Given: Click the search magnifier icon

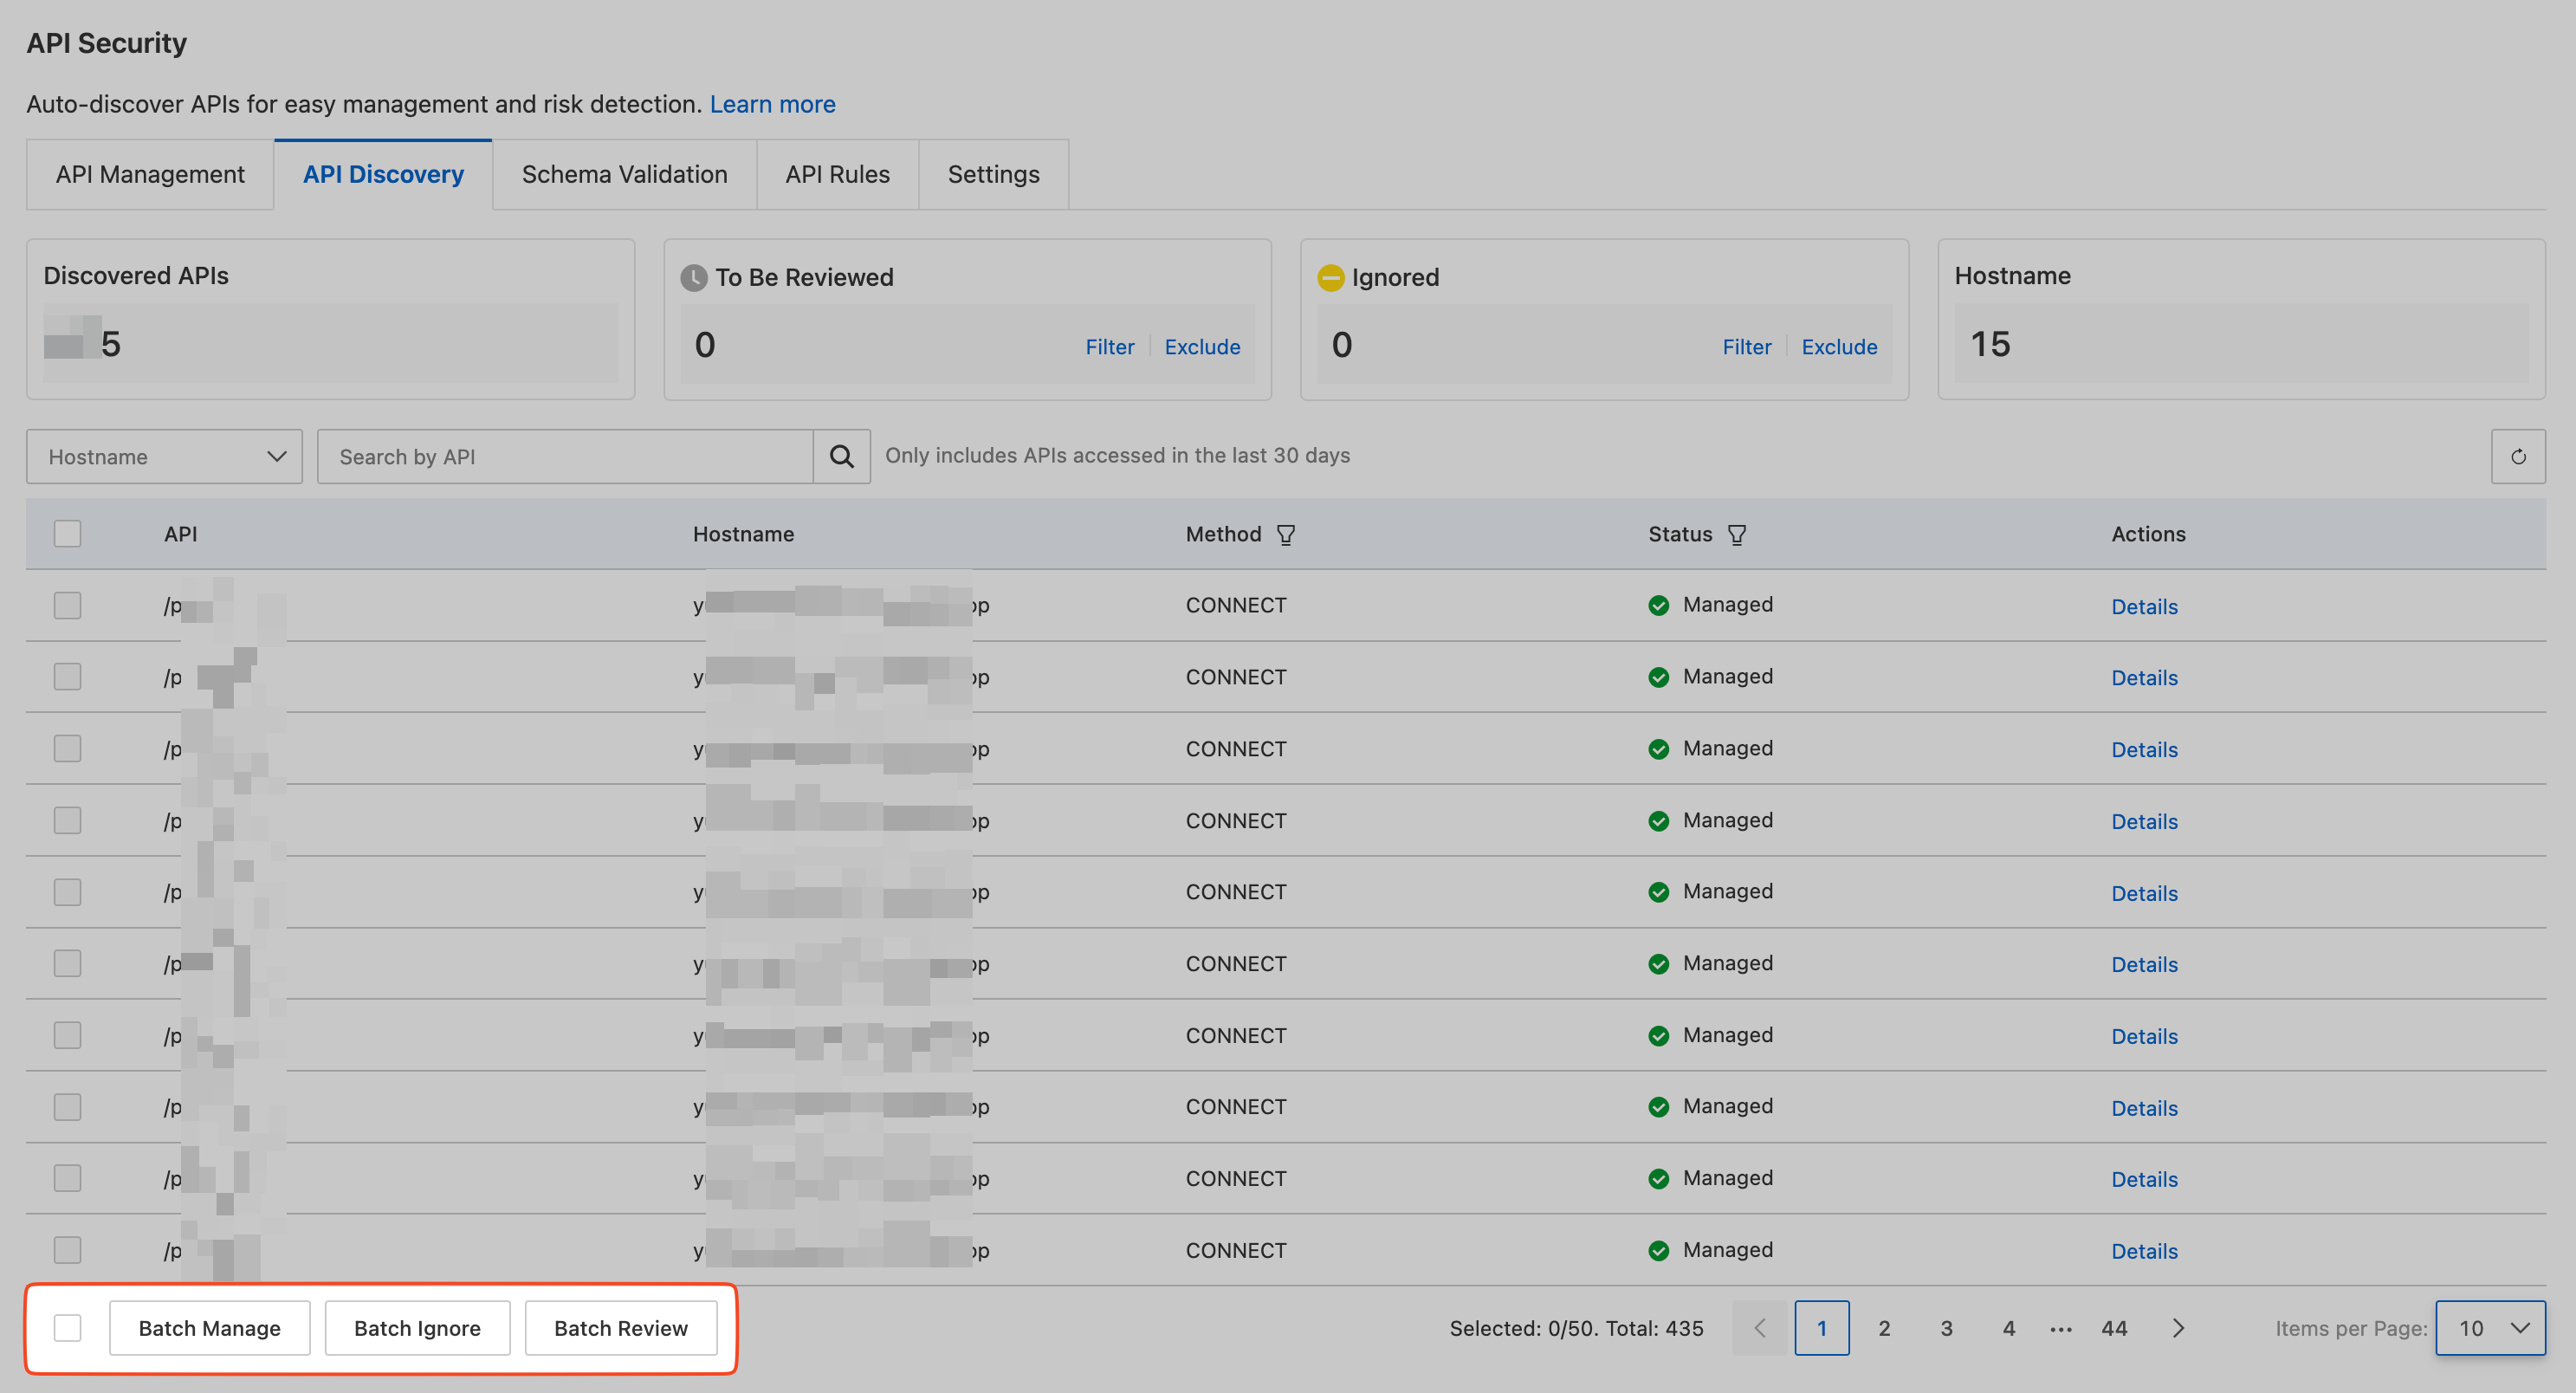Looking at the screenshot, I should point(841,457).
